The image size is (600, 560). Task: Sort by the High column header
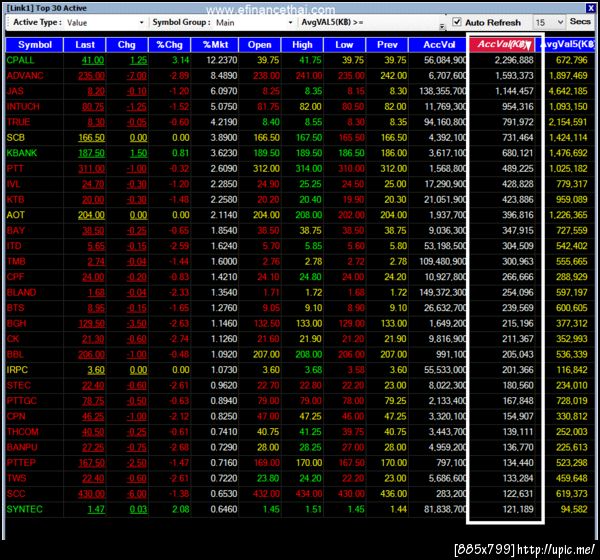[x=302, y=45]
